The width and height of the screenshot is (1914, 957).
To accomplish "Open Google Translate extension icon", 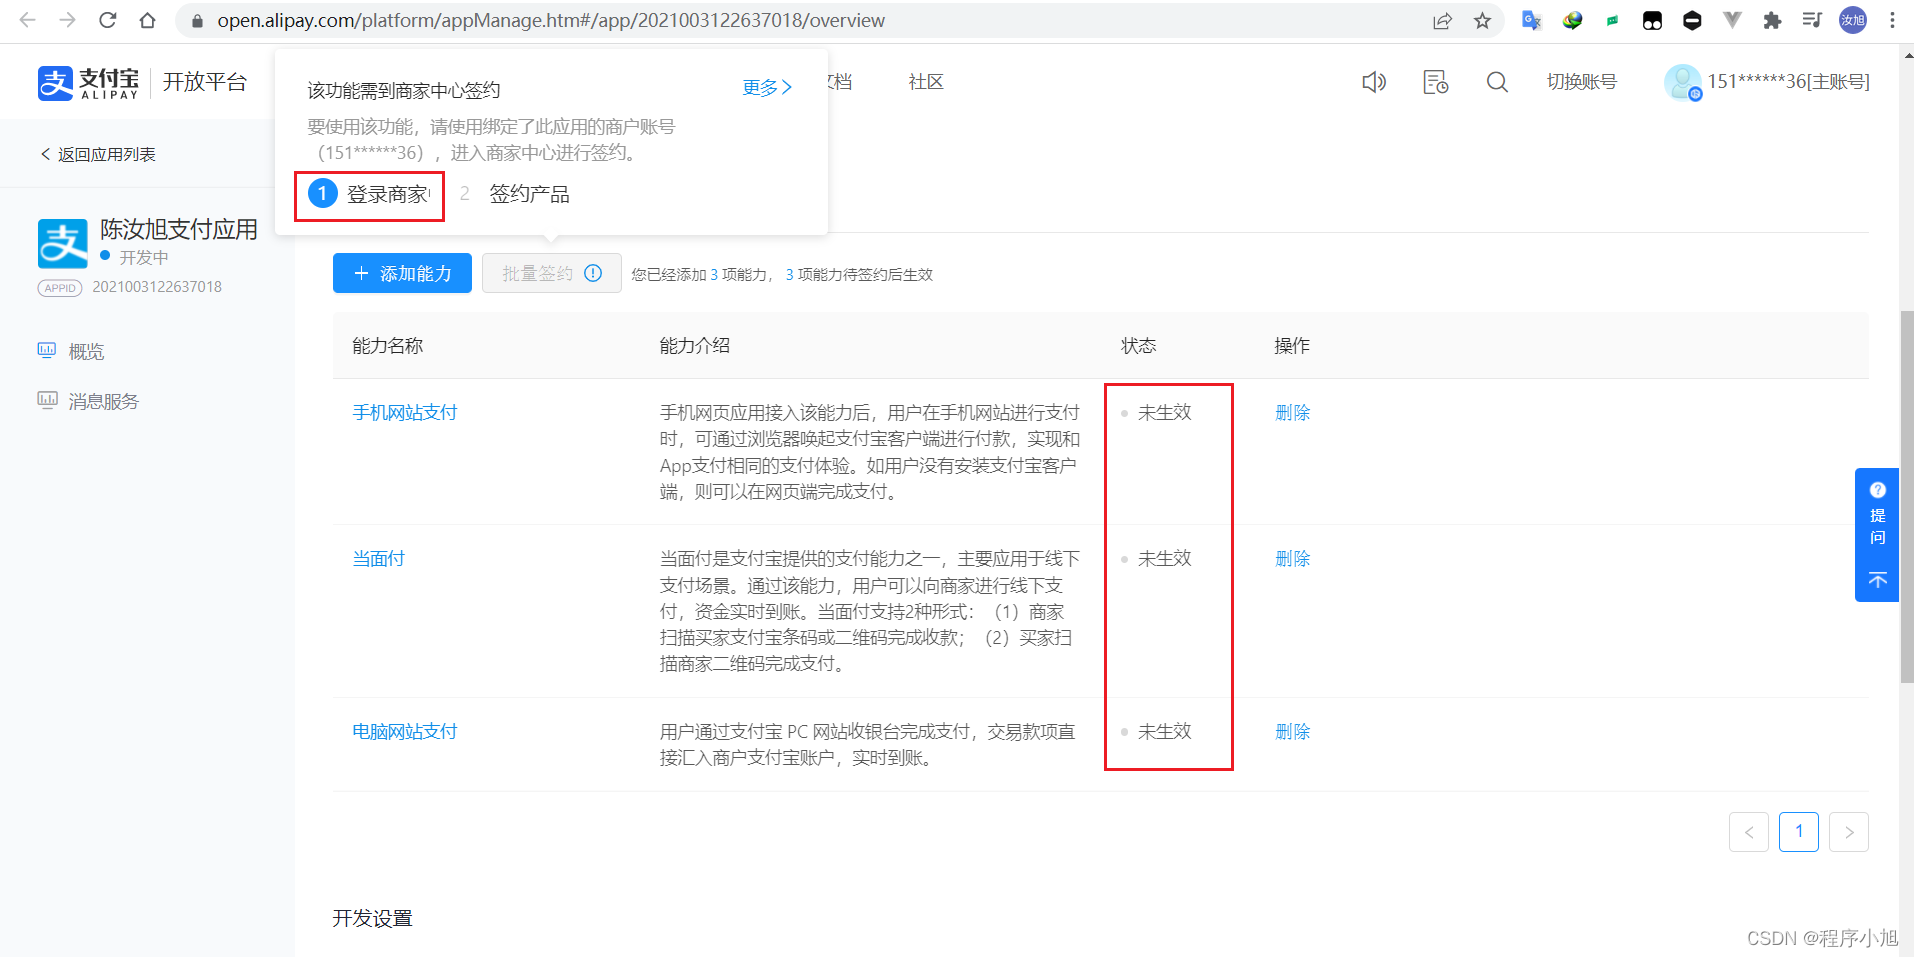I will 1531,20.
